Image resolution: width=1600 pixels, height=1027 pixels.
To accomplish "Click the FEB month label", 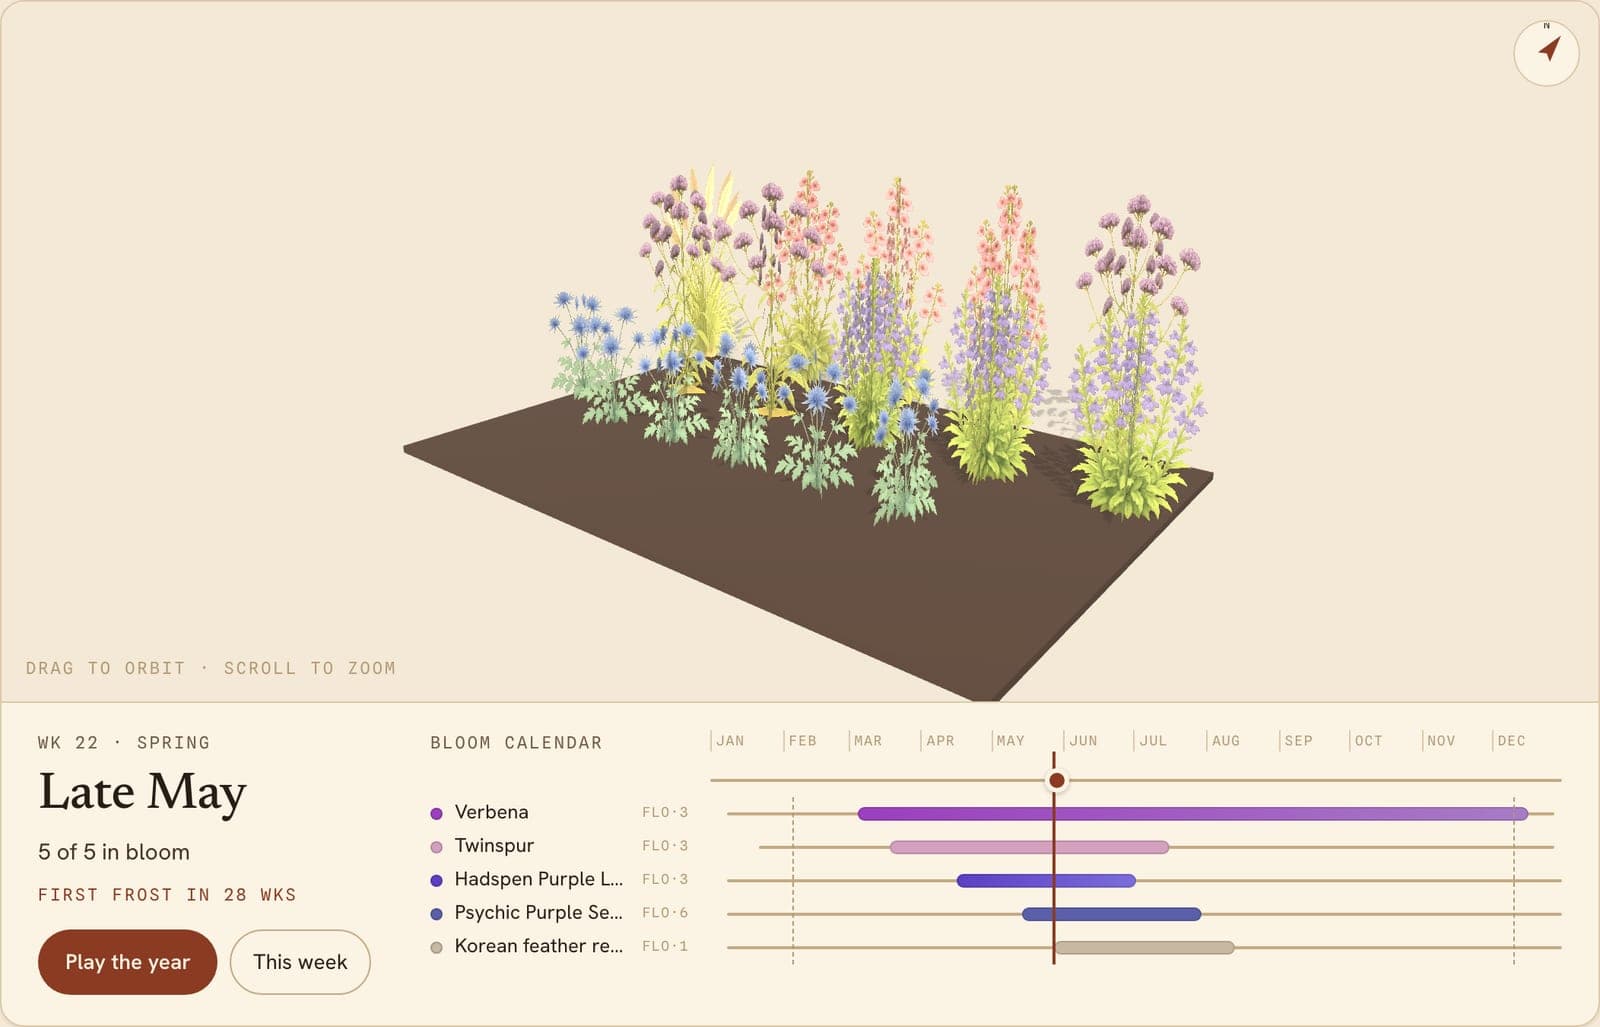I will tap(802, 741).
